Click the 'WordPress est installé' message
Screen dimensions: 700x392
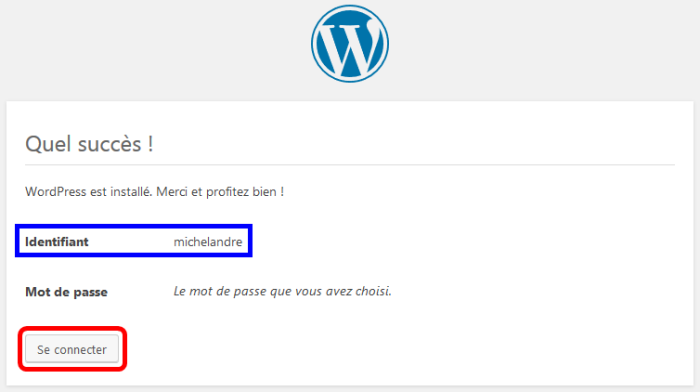[x=154, y=192]
